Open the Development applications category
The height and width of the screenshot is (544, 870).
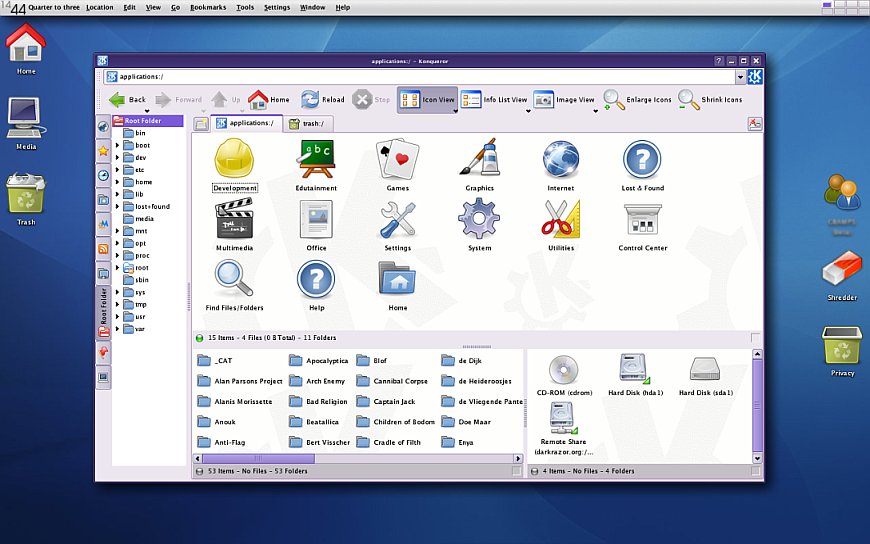point(234,159)
